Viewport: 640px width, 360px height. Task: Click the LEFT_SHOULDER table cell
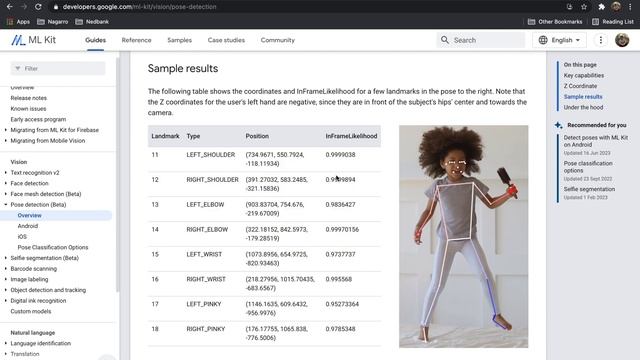pos(211,155)
